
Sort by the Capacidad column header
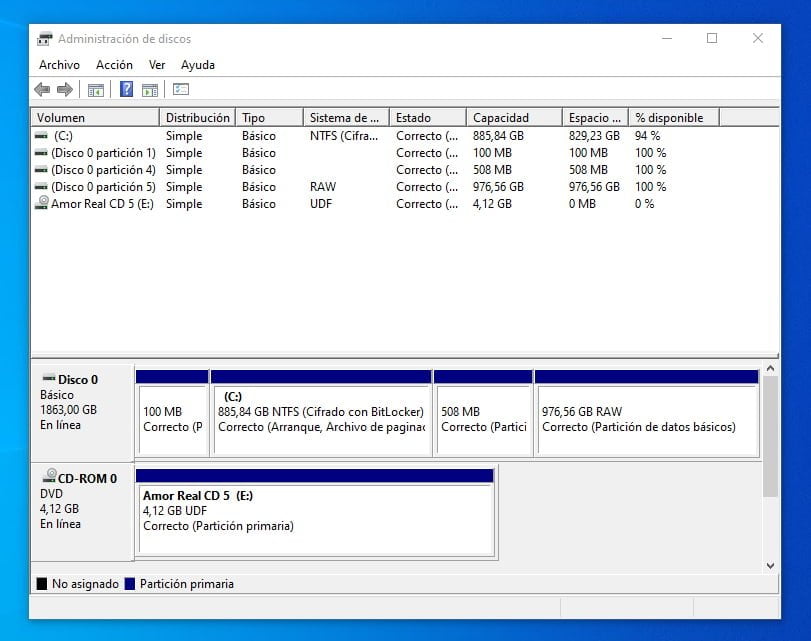515,117
